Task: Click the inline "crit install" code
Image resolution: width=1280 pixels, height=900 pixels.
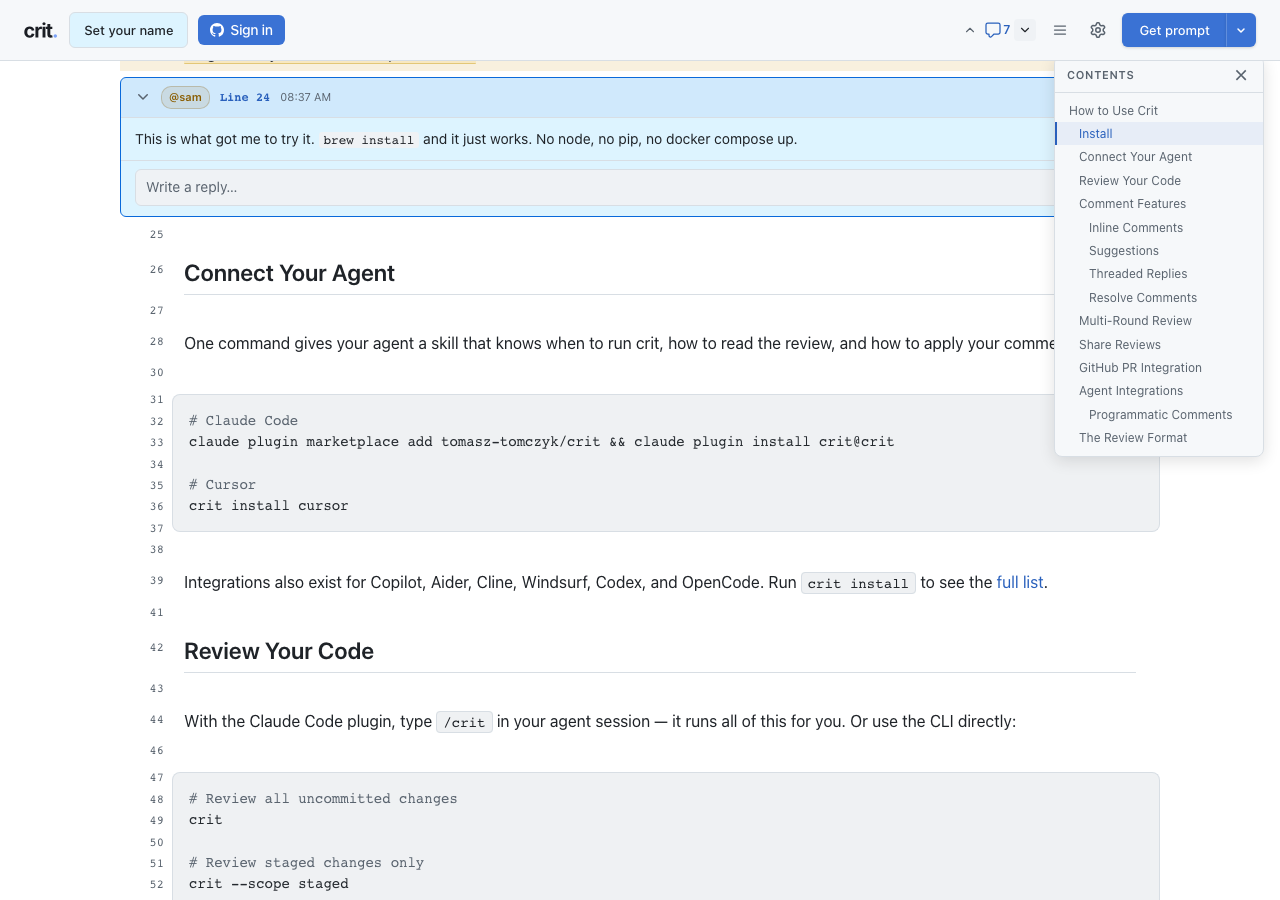Action: (x=858, y=583)
